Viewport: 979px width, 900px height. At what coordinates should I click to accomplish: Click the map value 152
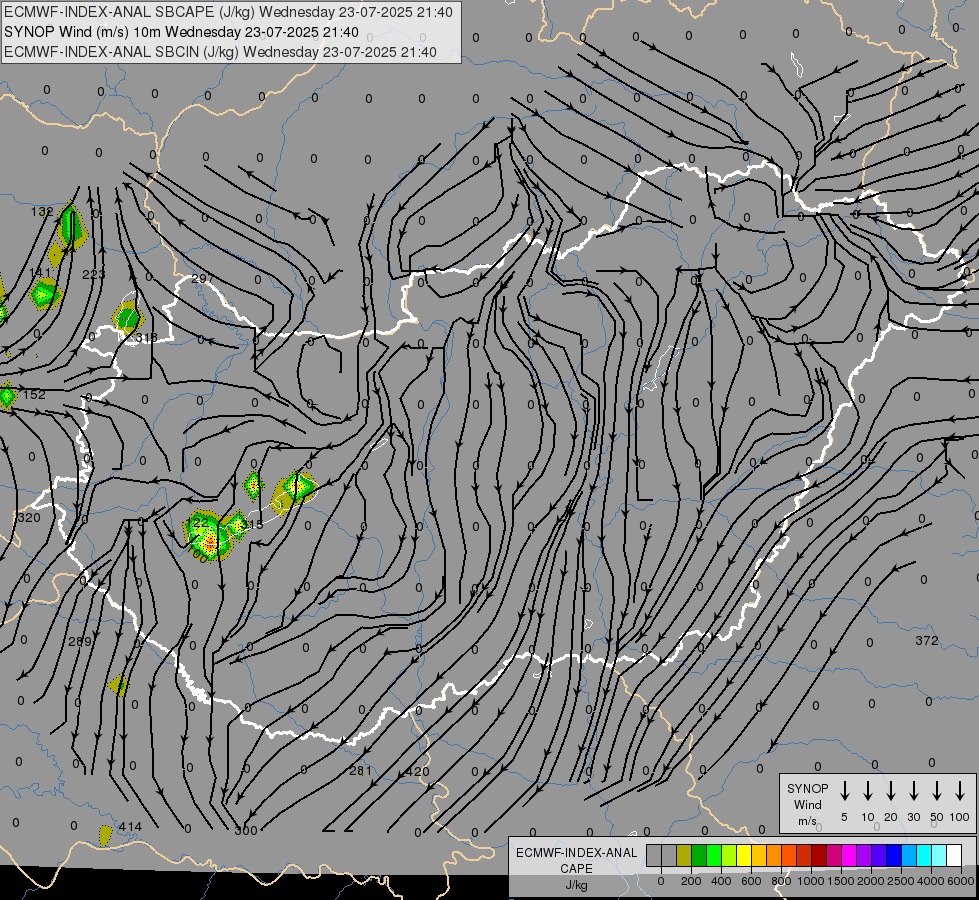[x=34, y=395]
